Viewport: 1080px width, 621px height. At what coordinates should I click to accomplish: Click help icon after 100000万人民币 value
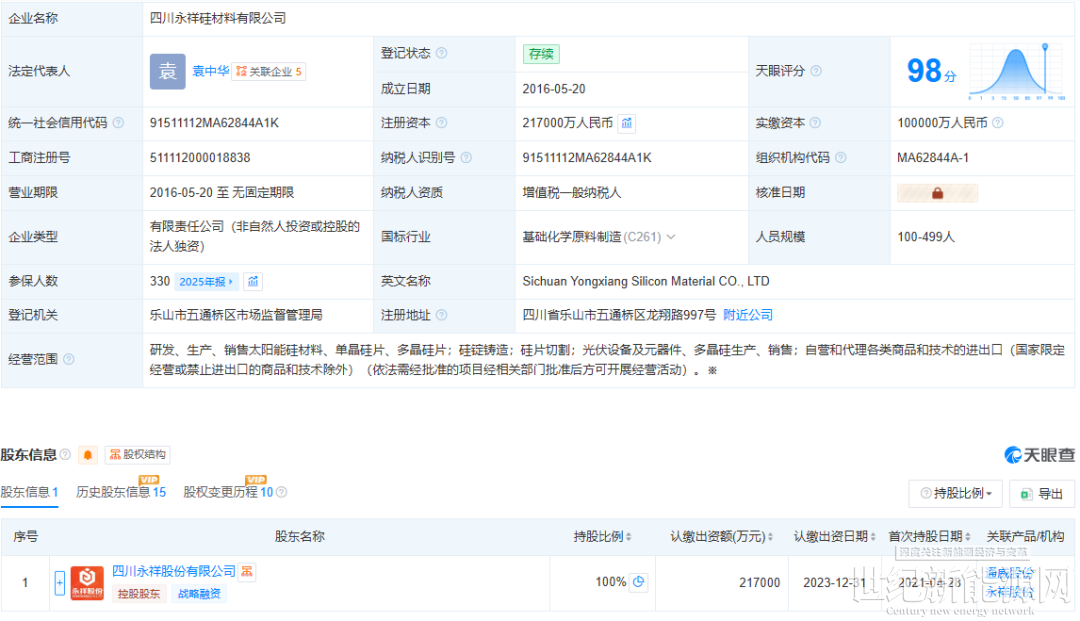point(998,123)
